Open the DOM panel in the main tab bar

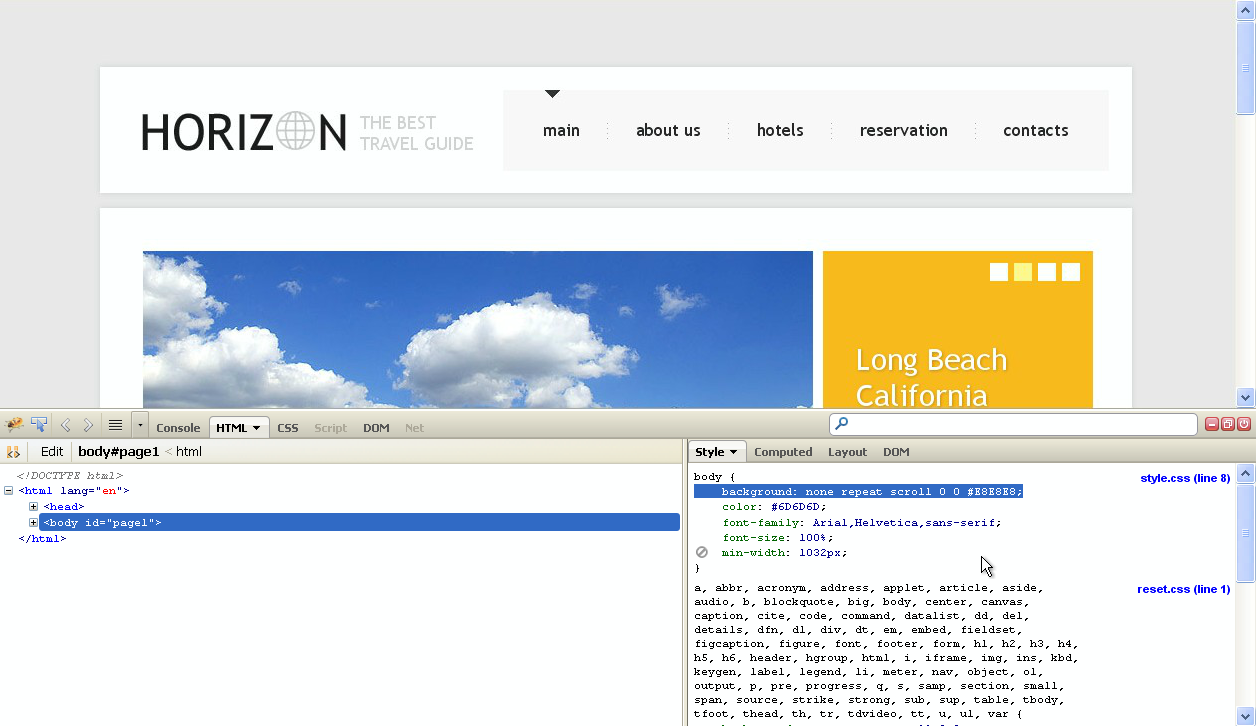376,428
